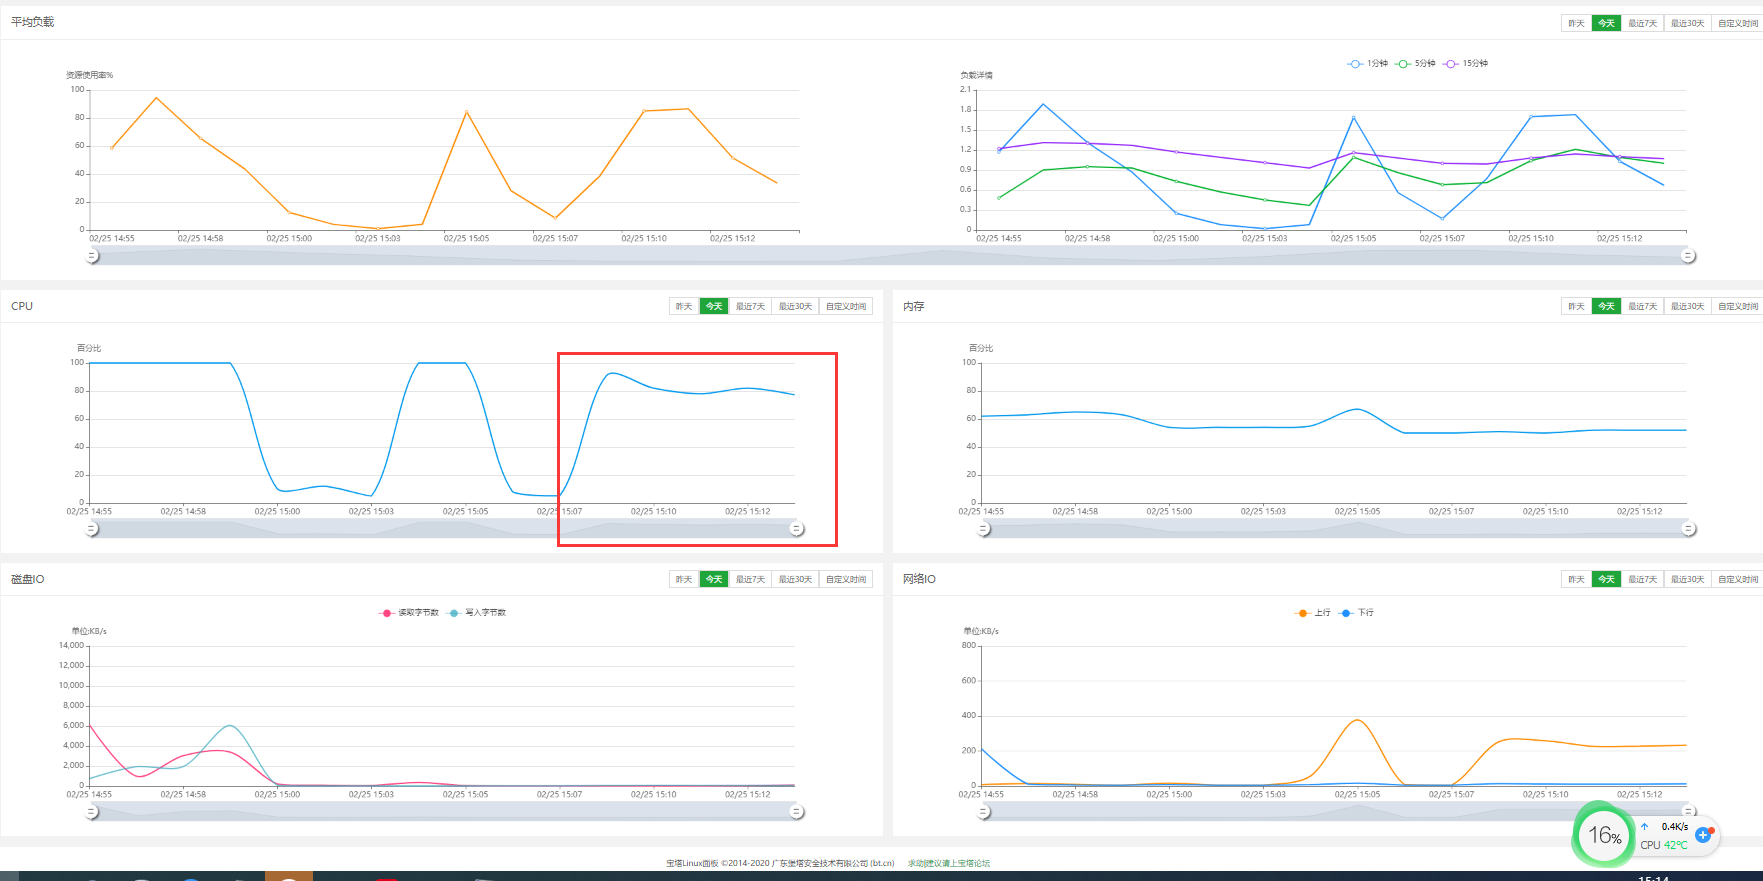Image resolution: width=1763 pixels, height=881 pixels.
Task: Open 自定义时间 for the 平均负载 panel
Action: [x=1738, y=23]
